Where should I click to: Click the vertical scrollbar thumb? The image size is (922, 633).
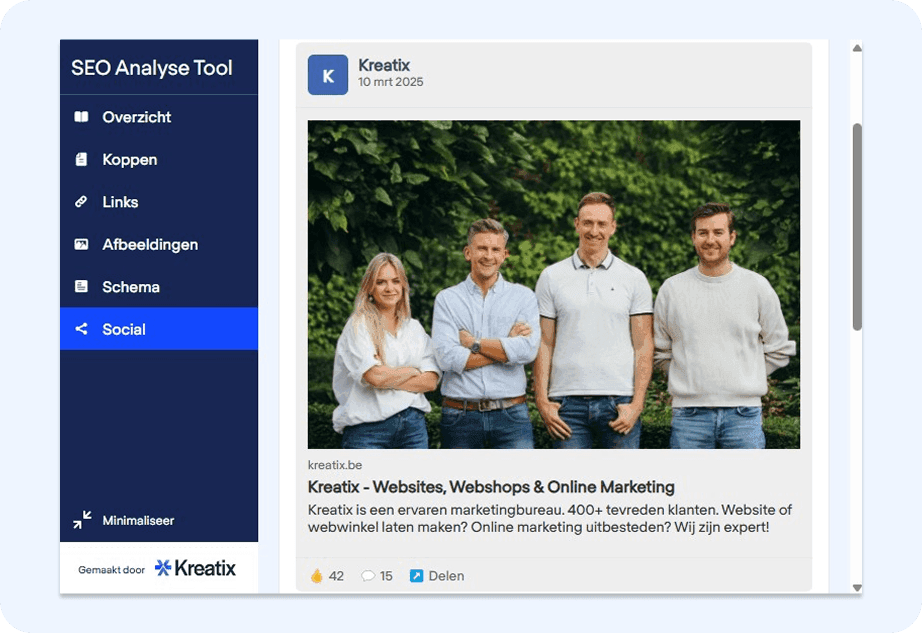click(857, 227)
